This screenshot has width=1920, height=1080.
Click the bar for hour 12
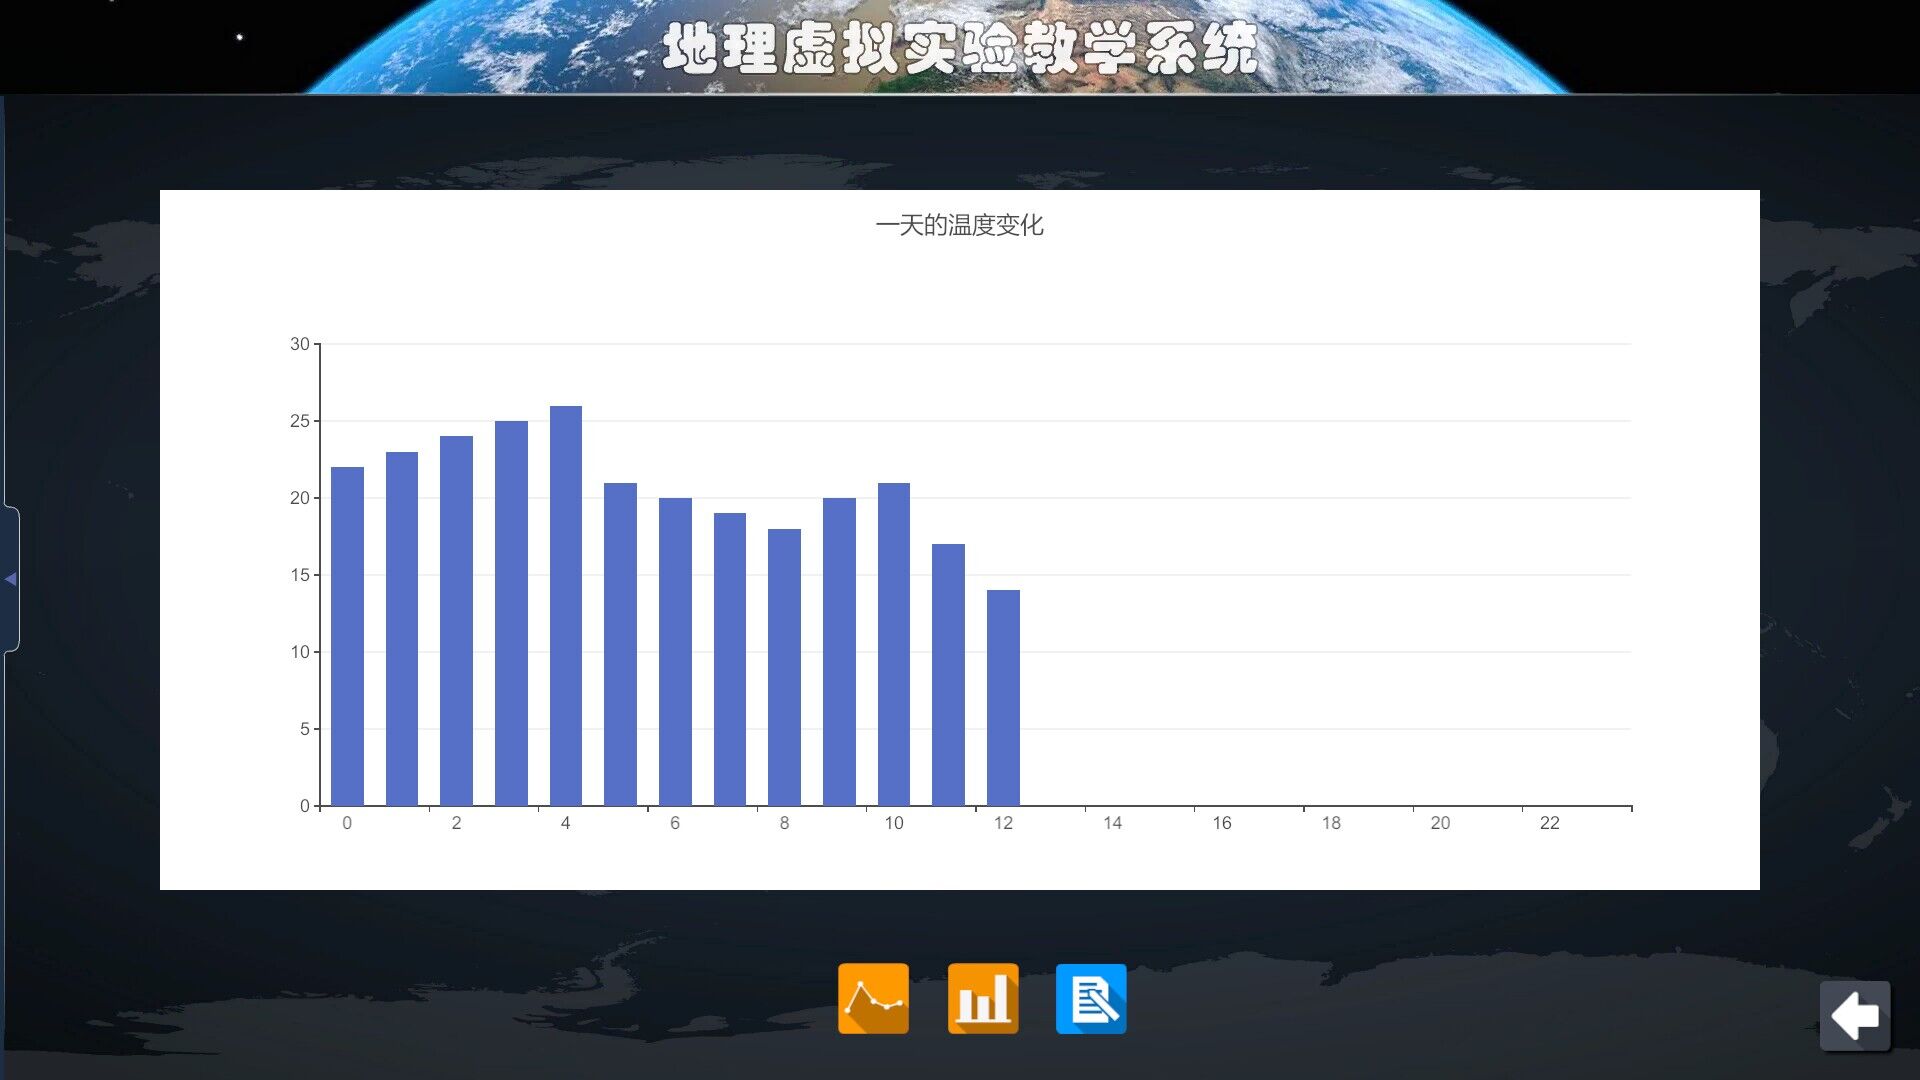coord(1003,698)
